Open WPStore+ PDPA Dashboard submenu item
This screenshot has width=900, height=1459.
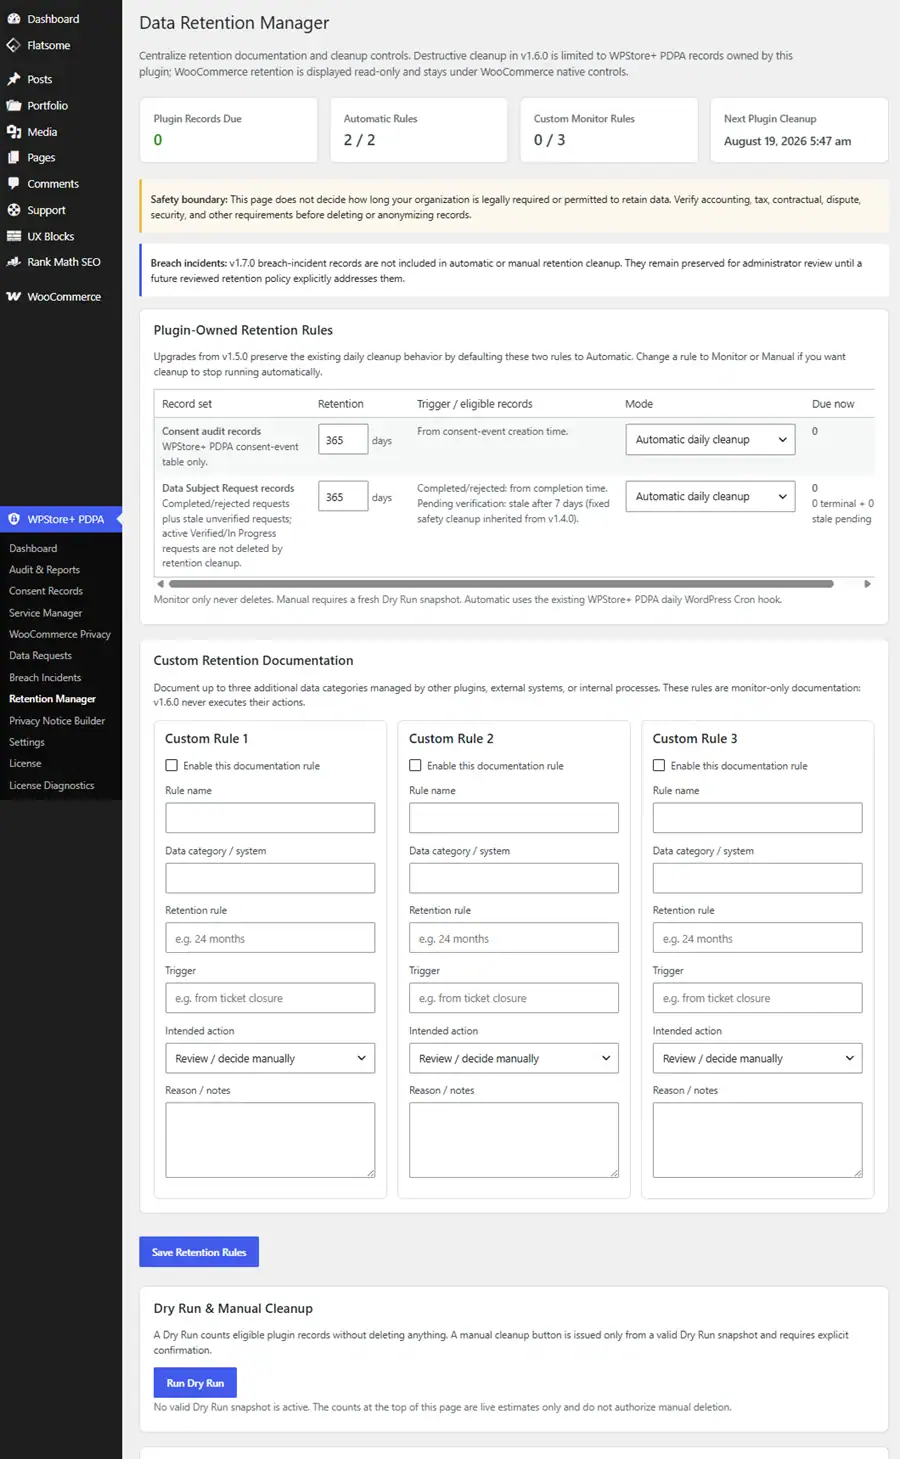[33, 548]
